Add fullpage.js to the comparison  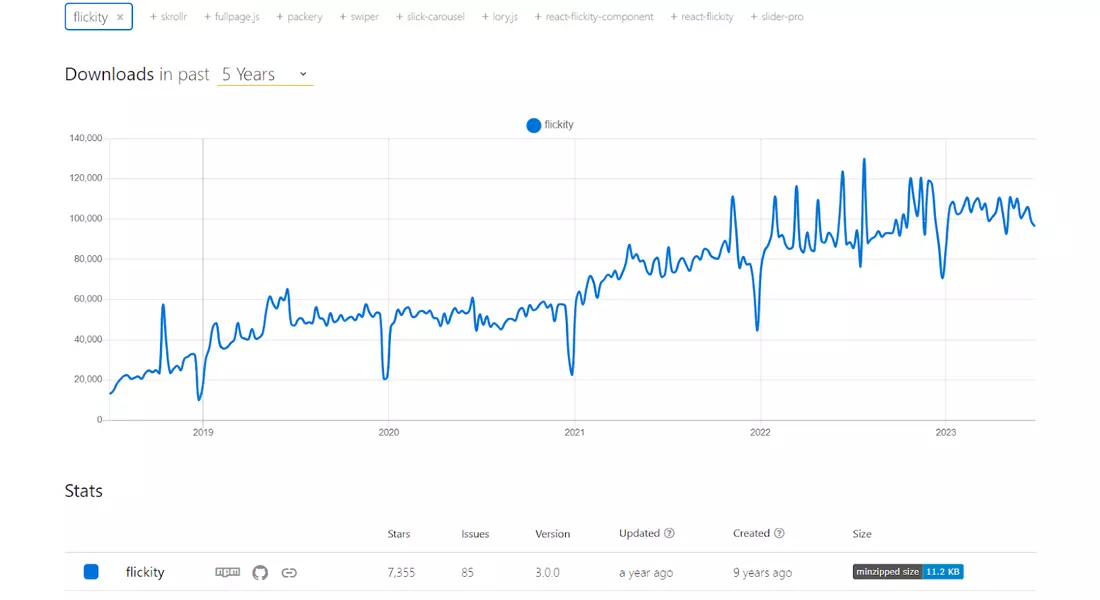(232, 17)
